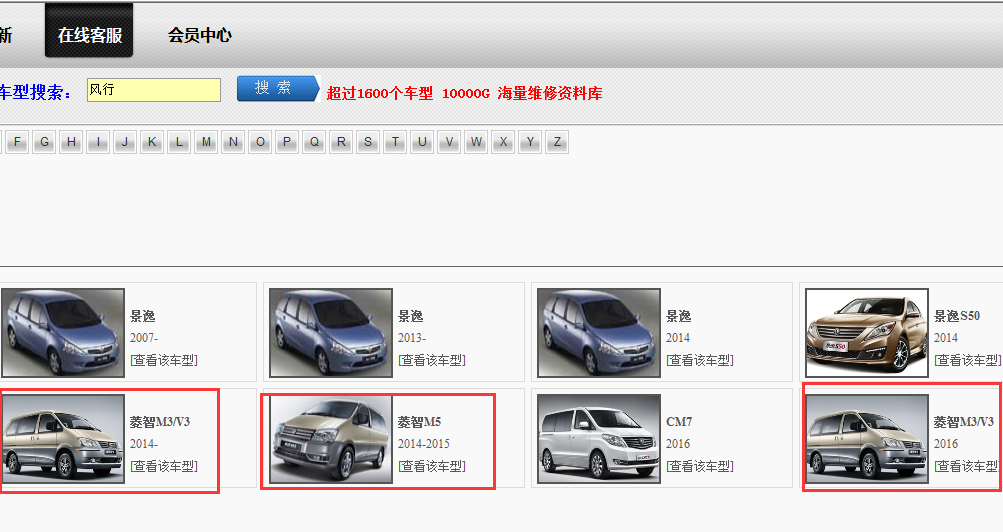Click red text 海量维修资料库
The height and width of the screenshot is (532, 1003).
coord(550,93)
